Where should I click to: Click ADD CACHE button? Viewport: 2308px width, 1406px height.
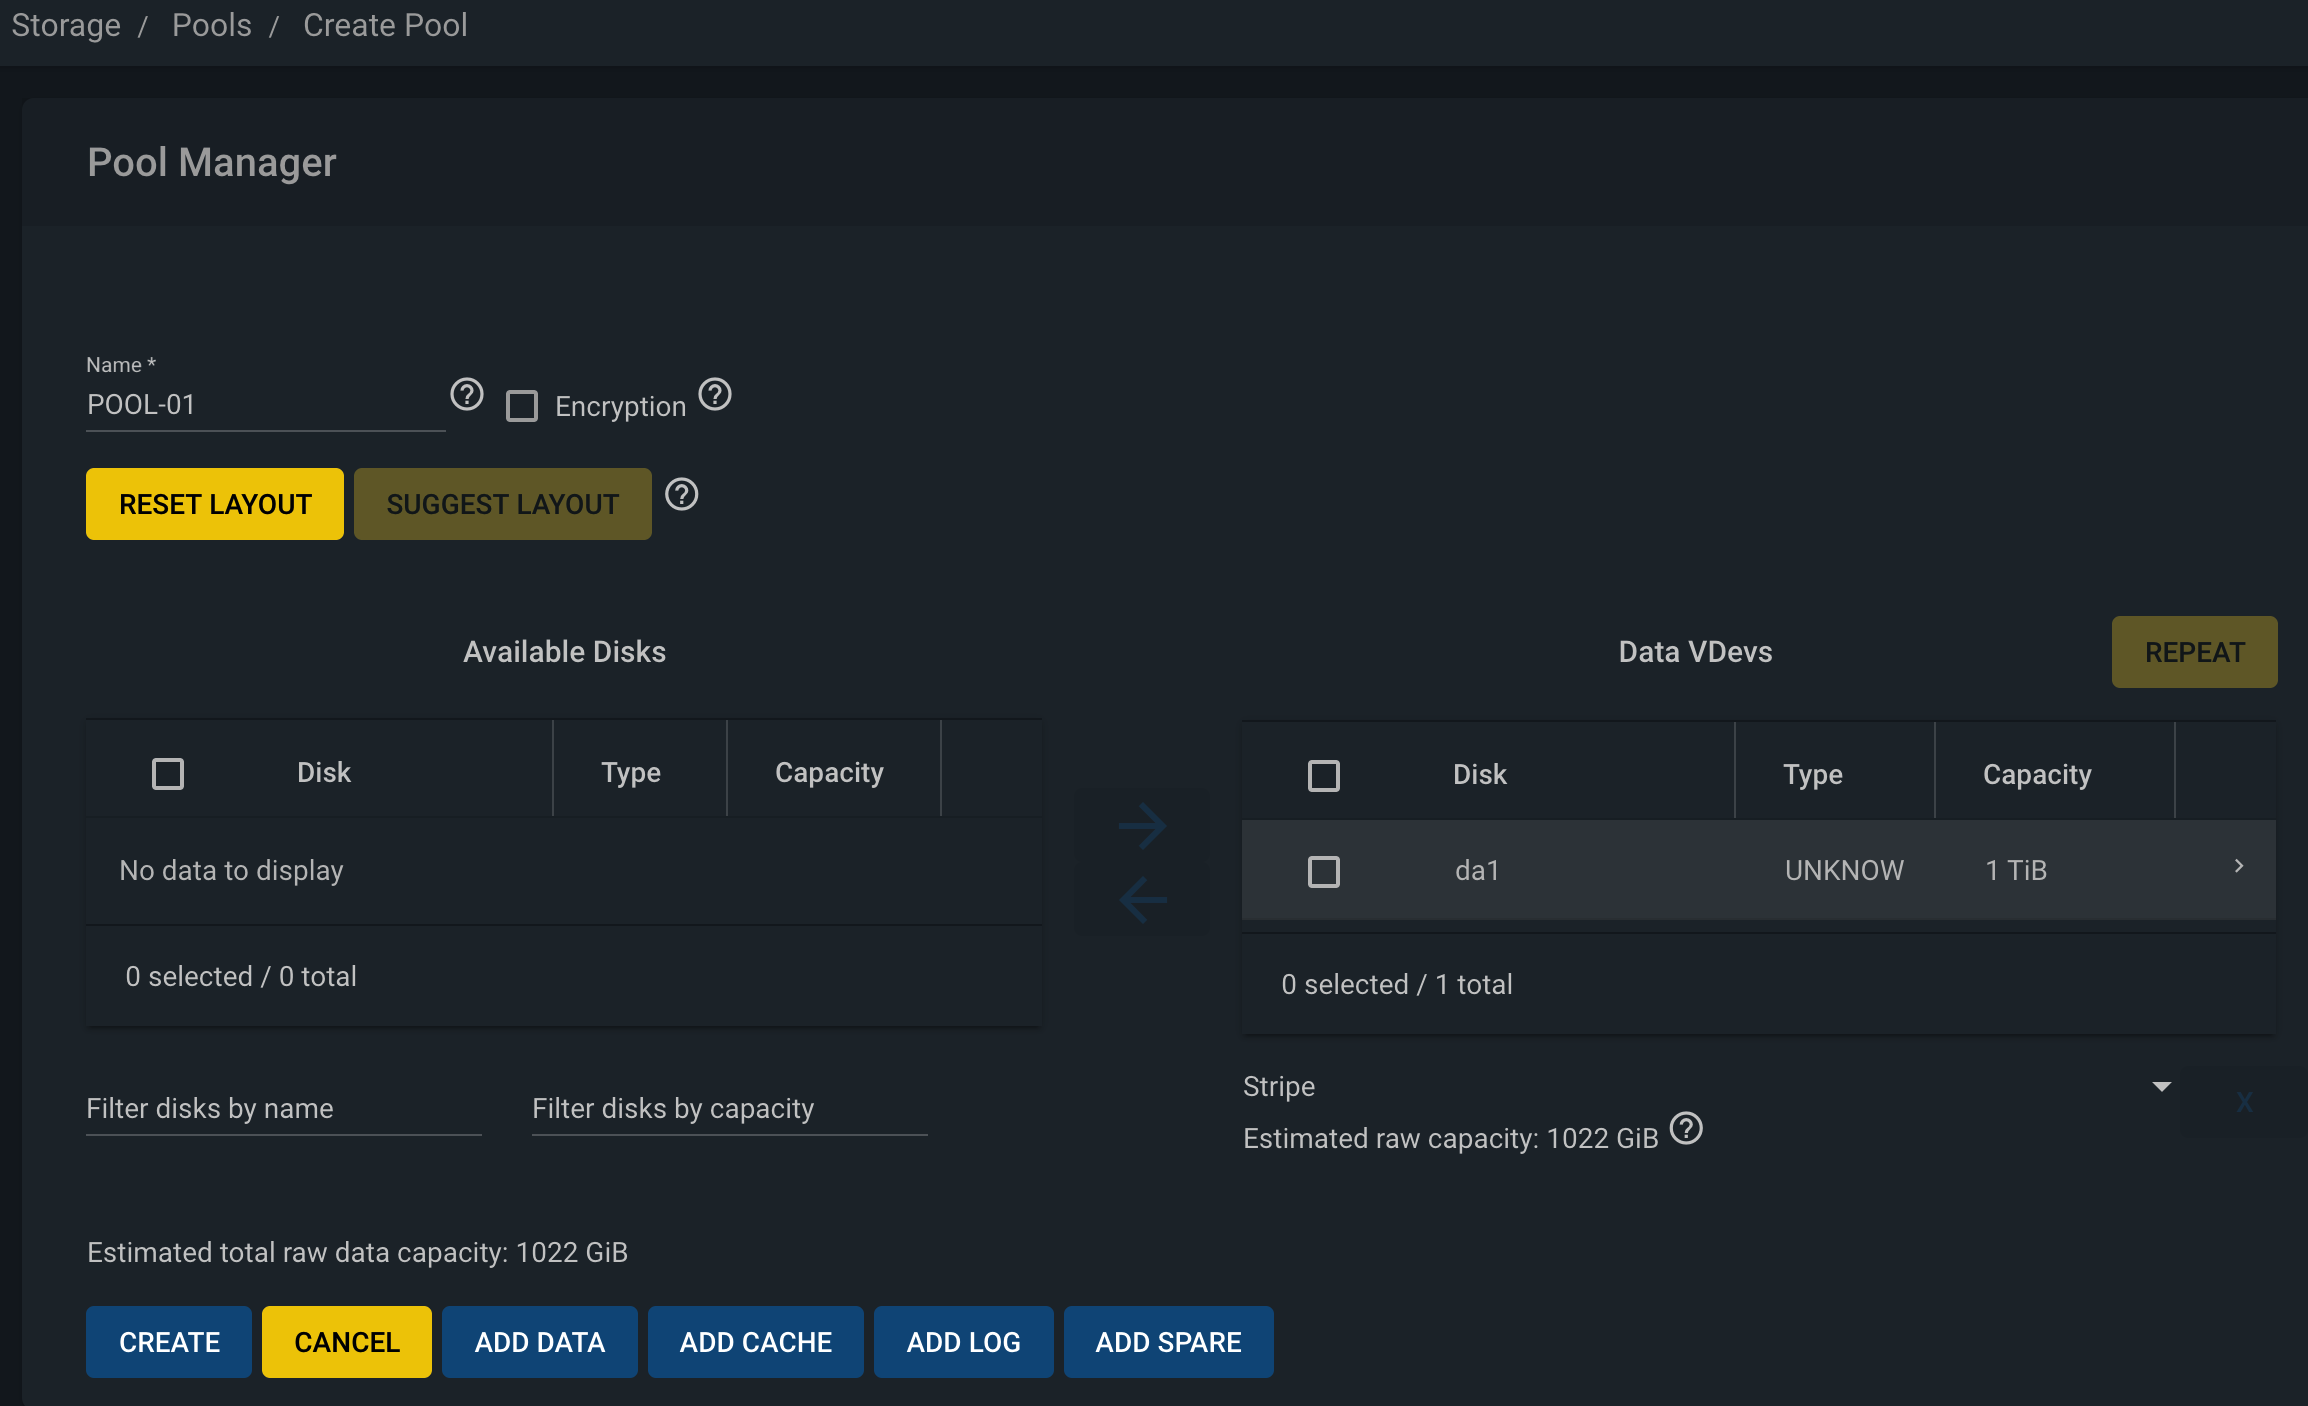(755, 1342)
